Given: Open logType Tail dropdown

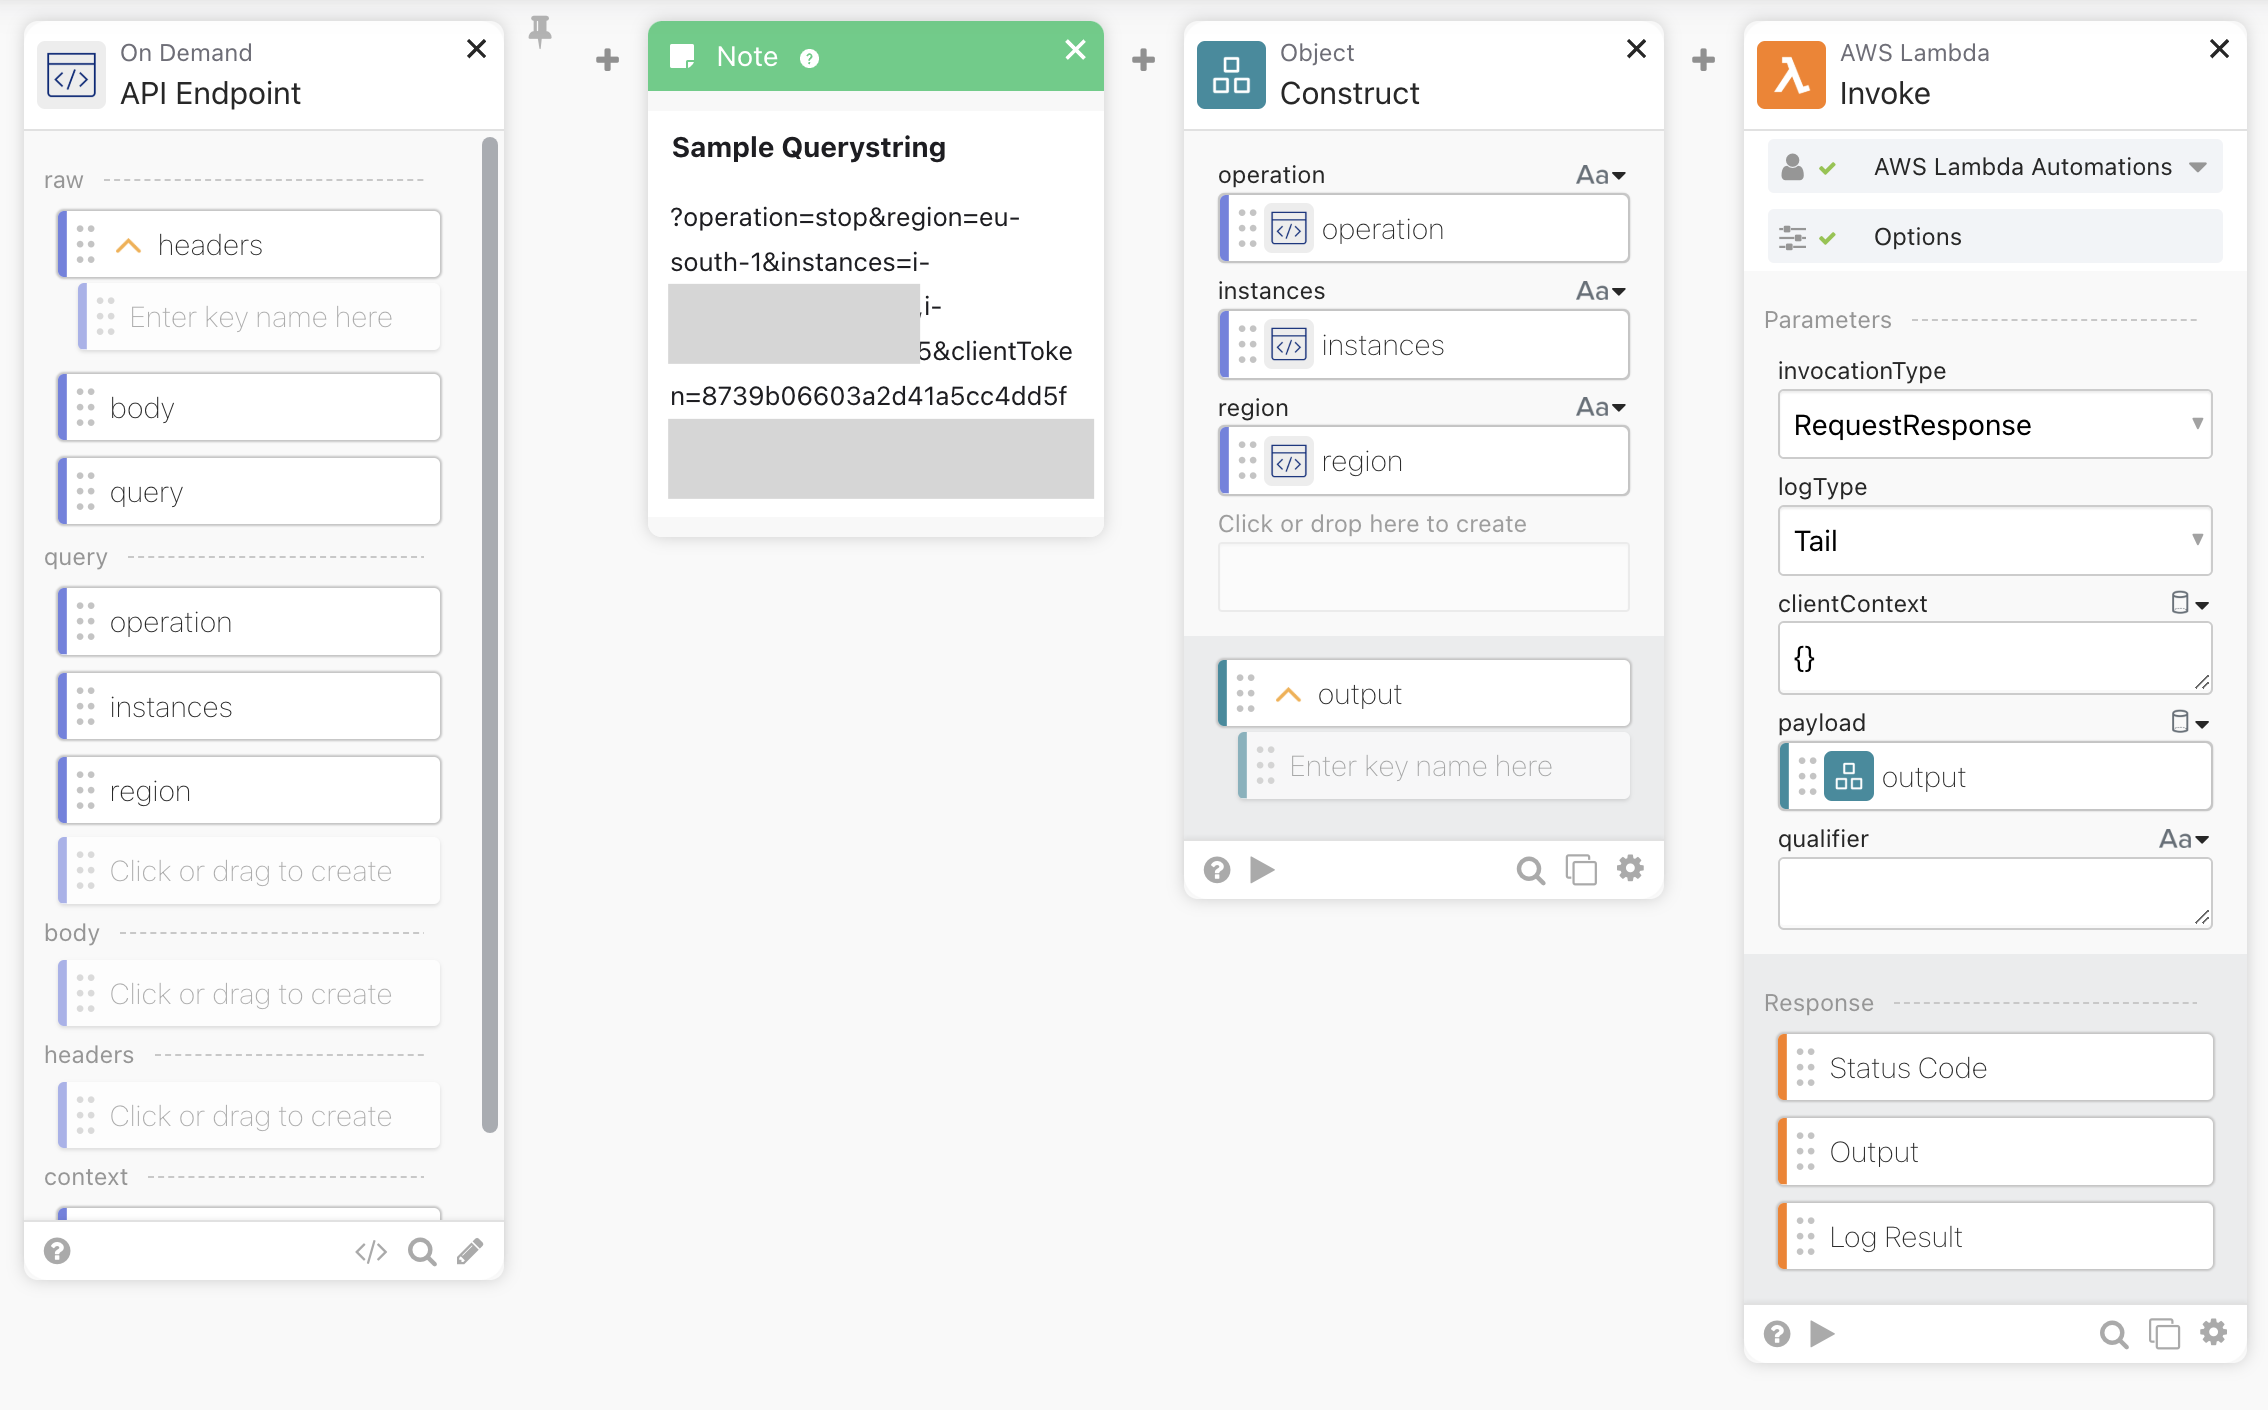Looking at the screenshot, I should [1994, 541].
